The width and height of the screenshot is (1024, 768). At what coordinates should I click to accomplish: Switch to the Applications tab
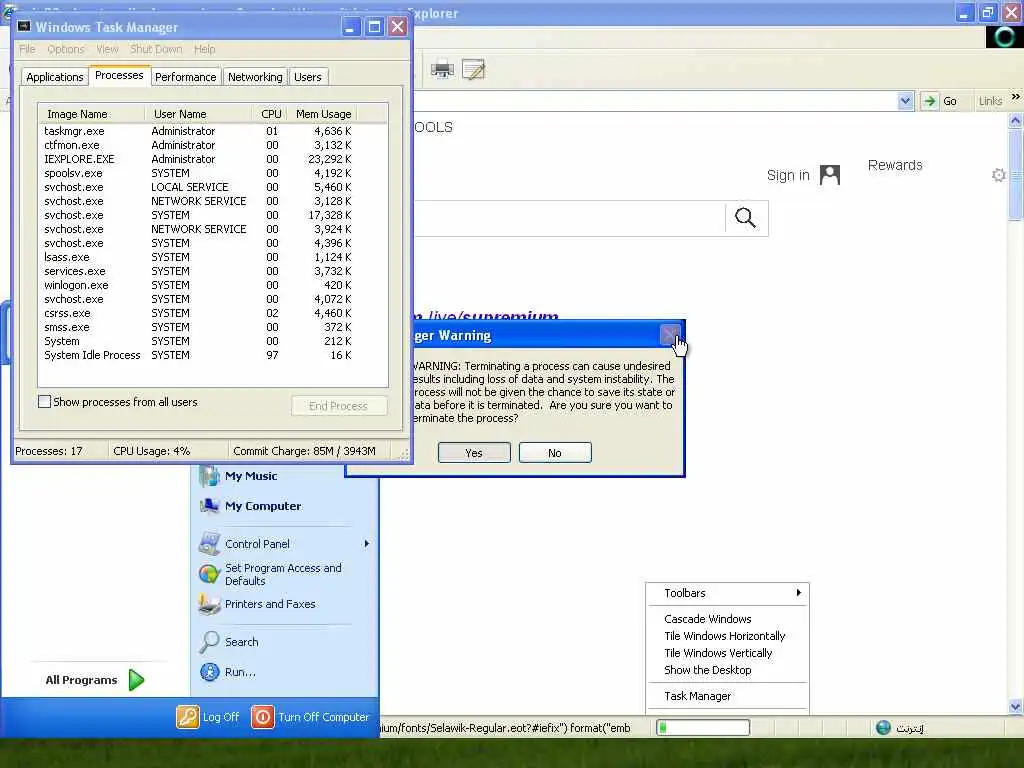tap(55, 77)
